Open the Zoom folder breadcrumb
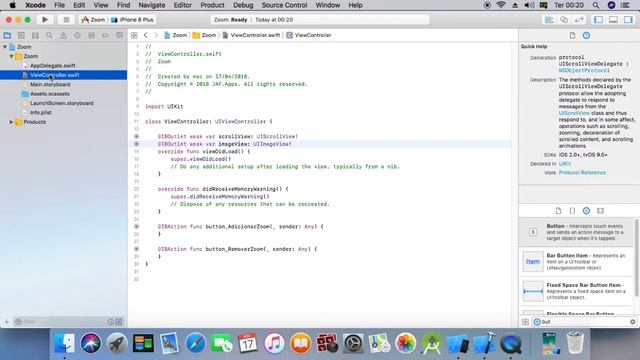 point(204,36)
